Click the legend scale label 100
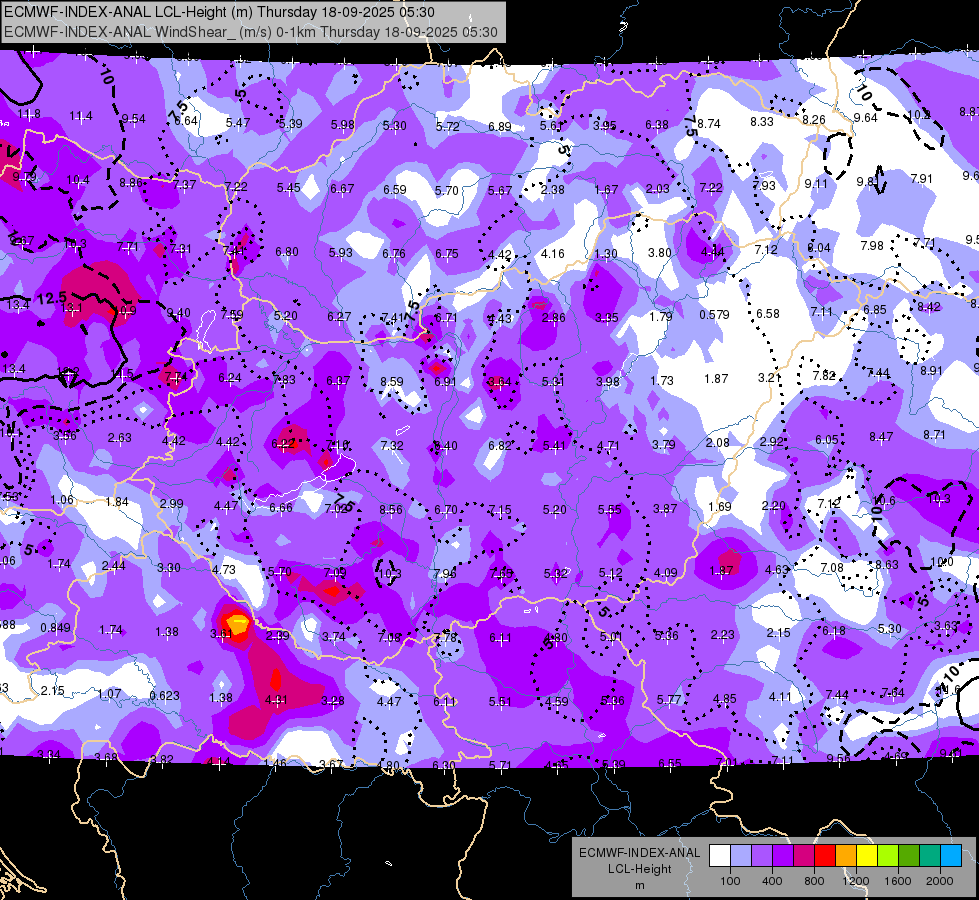 pyautogui.click(x=730, y=881)
